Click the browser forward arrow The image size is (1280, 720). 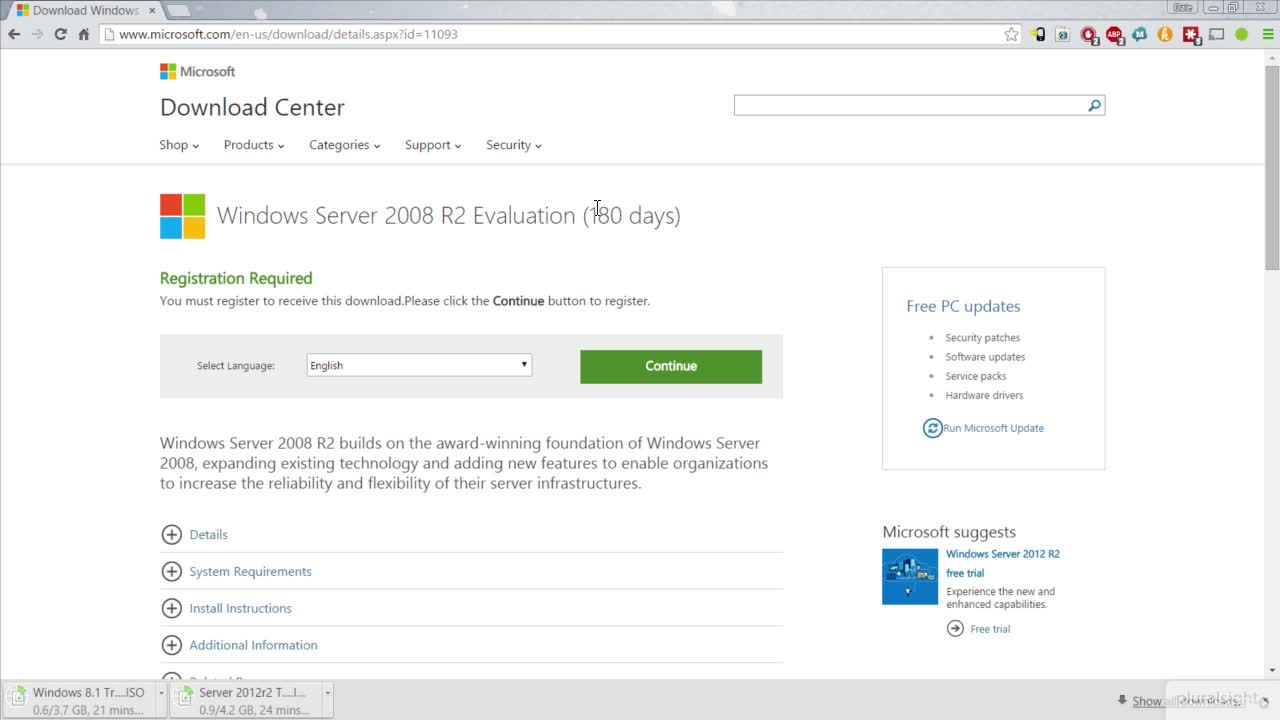click(x=37, y=34)
